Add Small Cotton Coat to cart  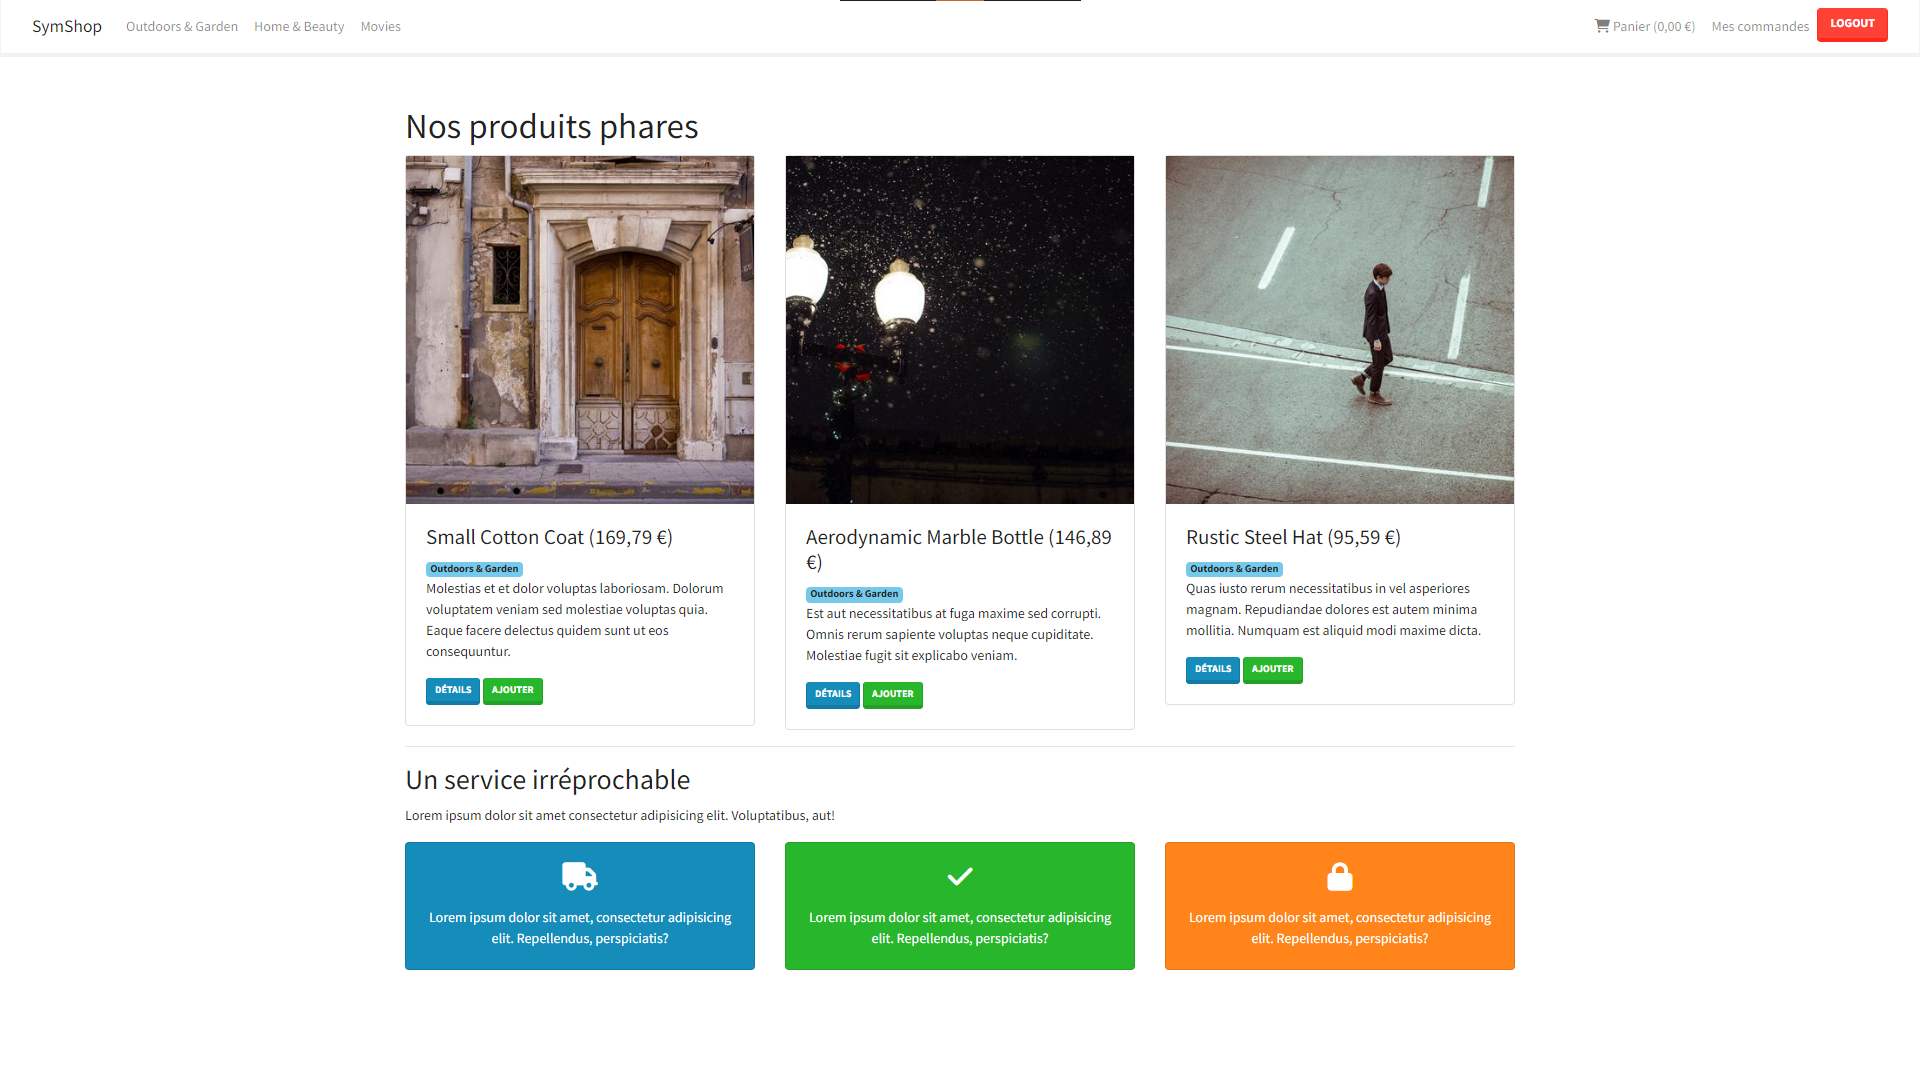(512, 690)
